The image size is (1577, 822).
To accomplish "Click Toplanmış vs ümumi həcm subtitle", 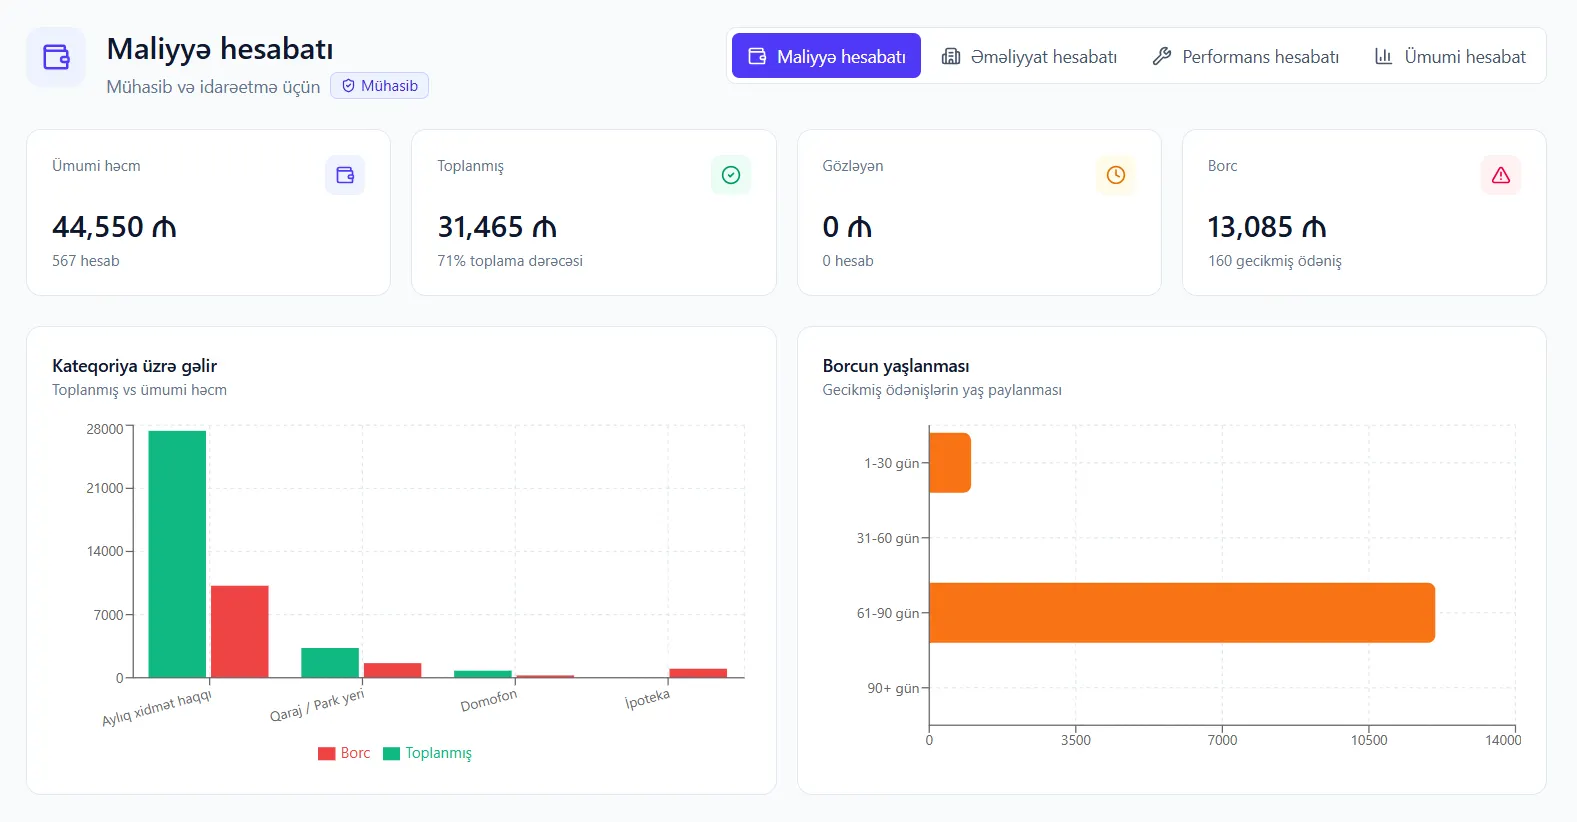I will coord(139,390).
